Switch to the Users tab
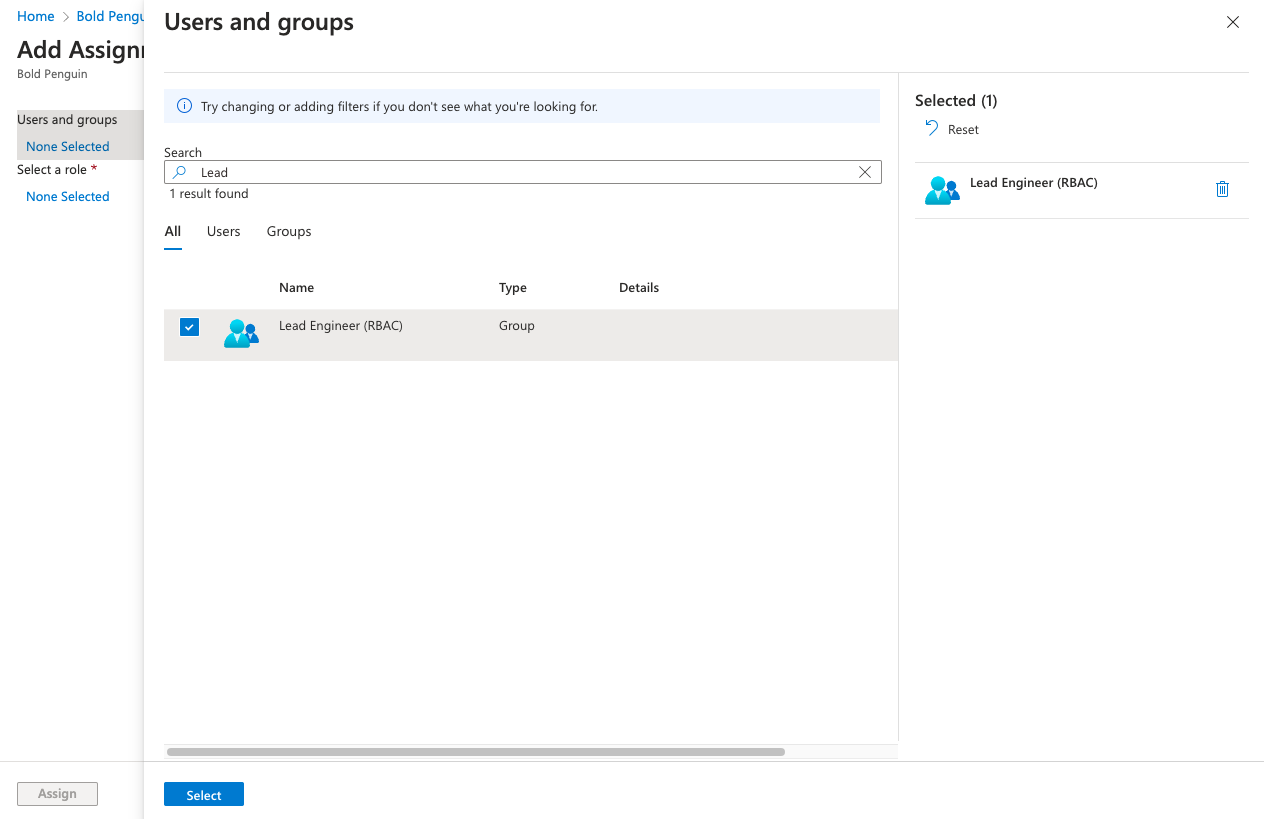The width and height of the screenshot is (1264, 819). click(223, 231)
